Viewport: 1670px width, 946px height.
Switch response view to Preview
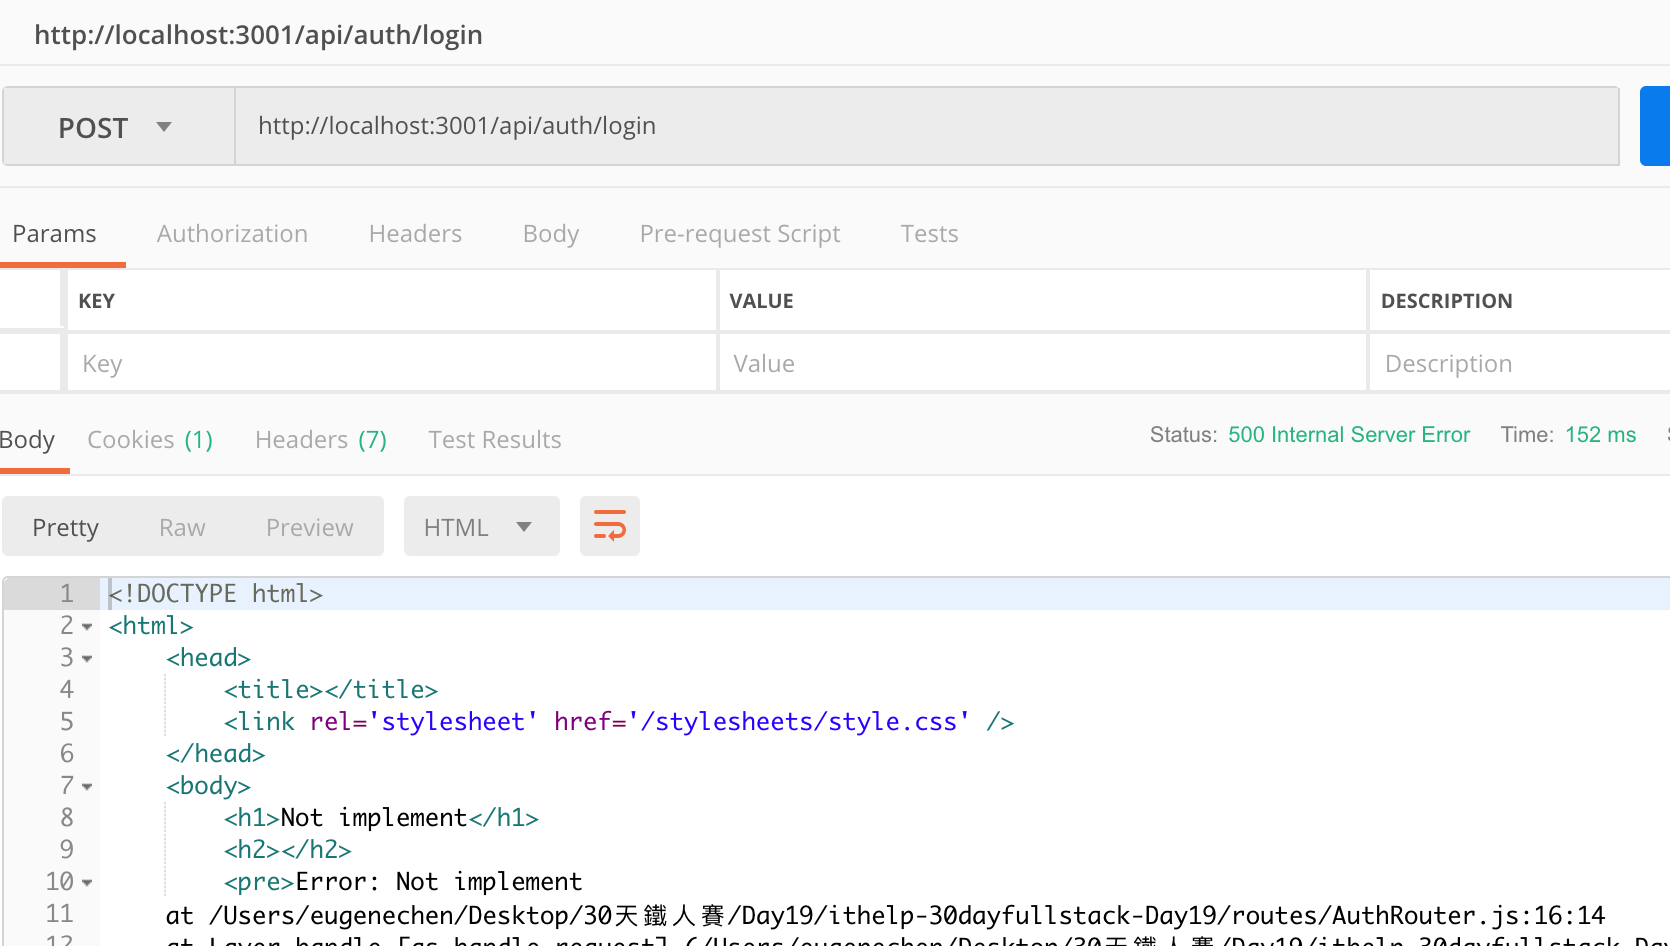tap(309, 527)
